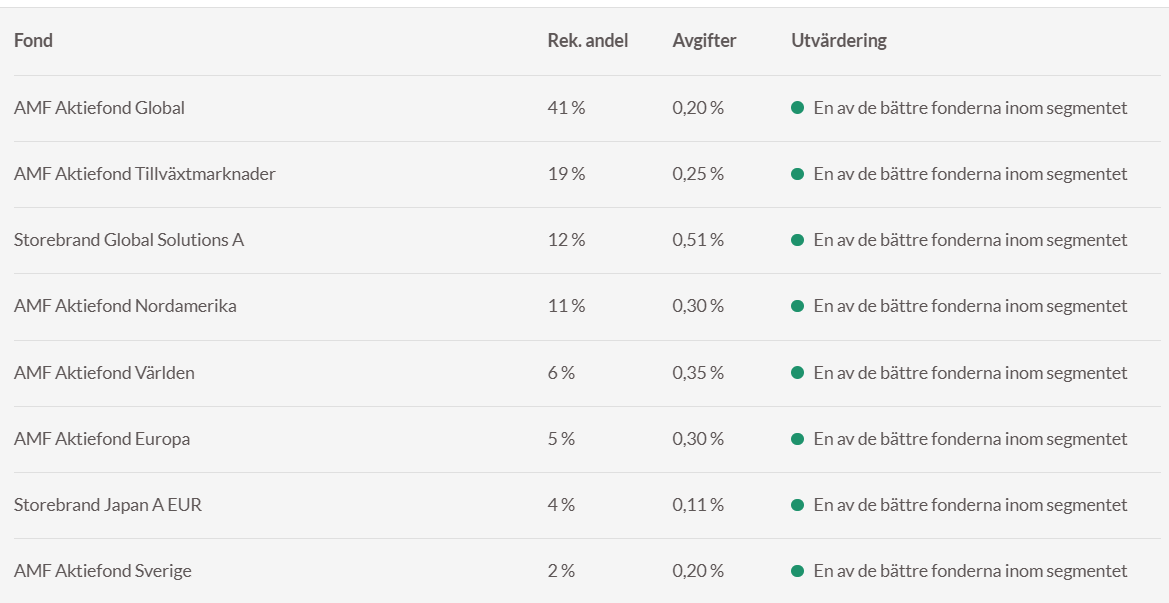
Task: Click the Rek. andel column header
Action: coord(587,41)
